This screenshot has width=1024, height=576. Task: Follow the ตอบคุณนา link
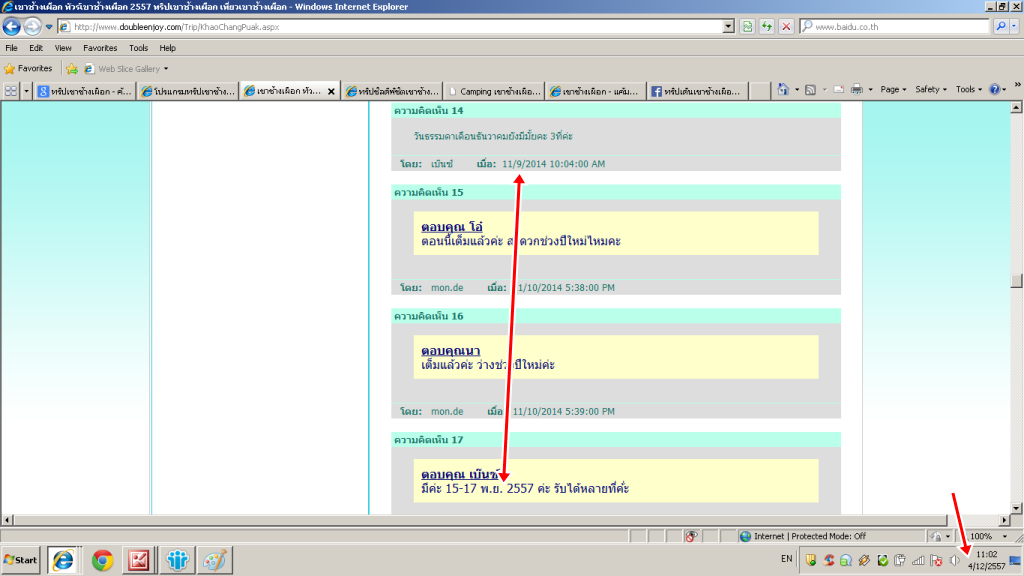pyautogui.click(x=451, y=351)
